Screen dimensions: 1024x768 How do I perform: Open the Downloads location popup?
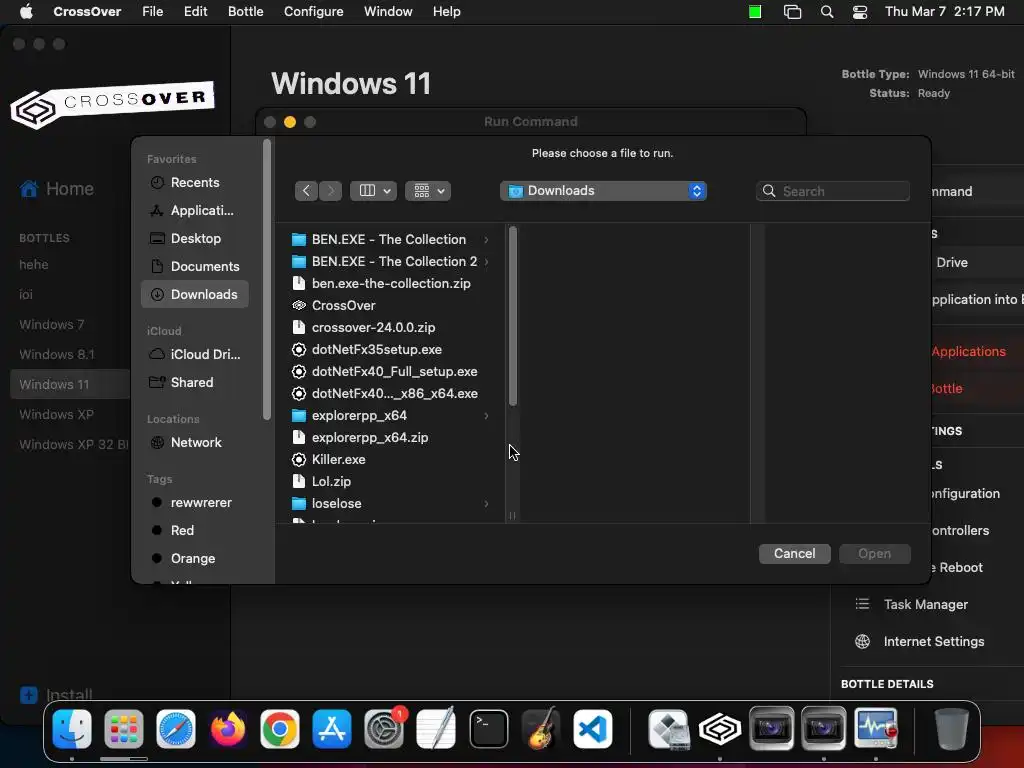coord(603,191)
